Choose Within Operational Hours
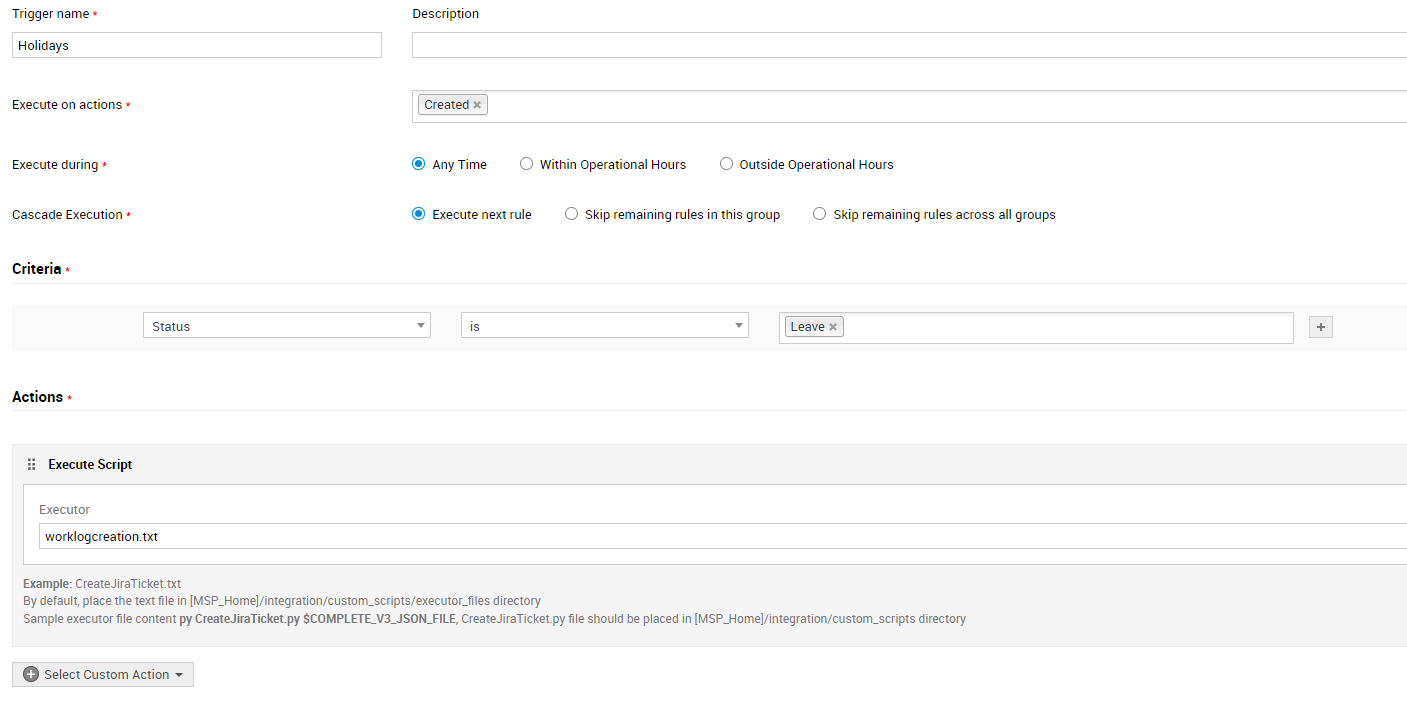Viewport: 1407px width, 717px height. click(x=527, y=164)
